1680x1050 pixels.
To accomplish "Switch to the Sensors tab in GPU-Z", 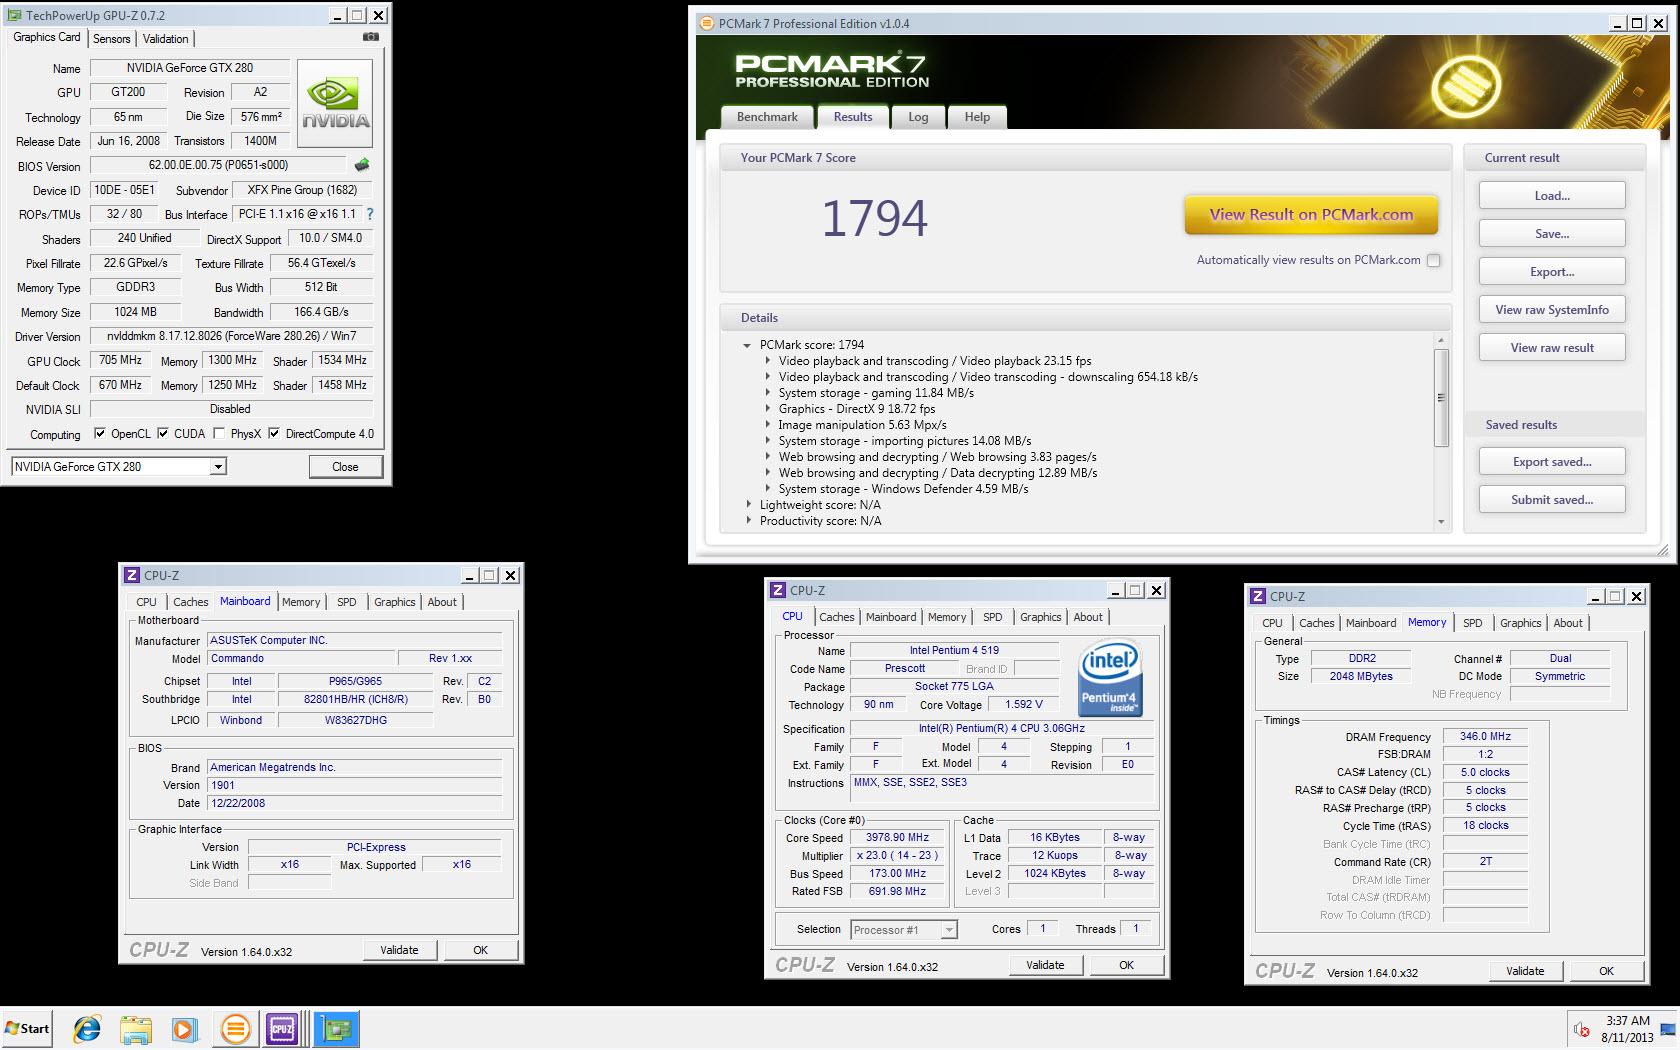I will [111, 39].
